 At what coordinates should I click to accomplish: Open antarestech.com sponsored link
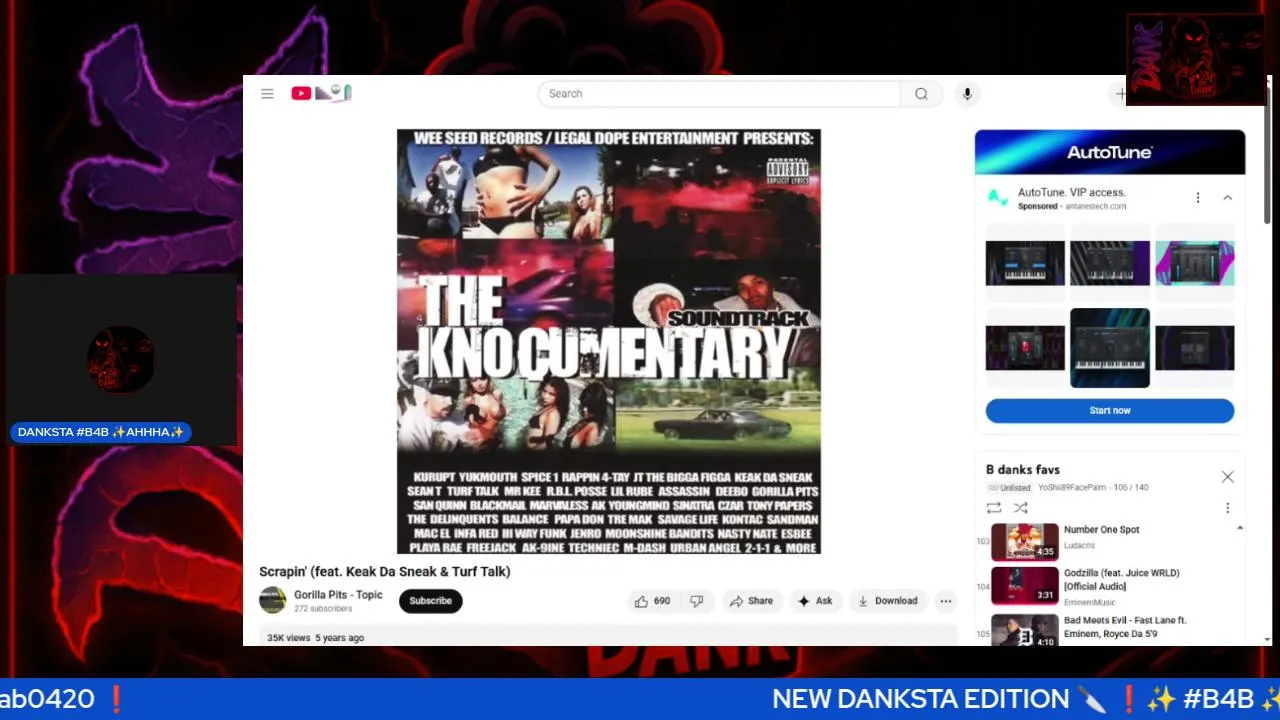(1096, 206)
